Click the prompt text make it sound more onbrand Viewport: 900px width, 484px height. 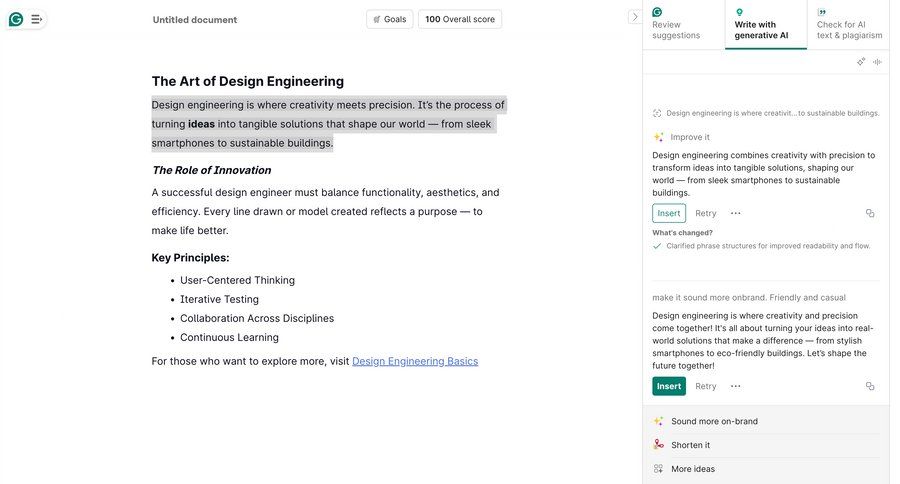tap(749, 297)
